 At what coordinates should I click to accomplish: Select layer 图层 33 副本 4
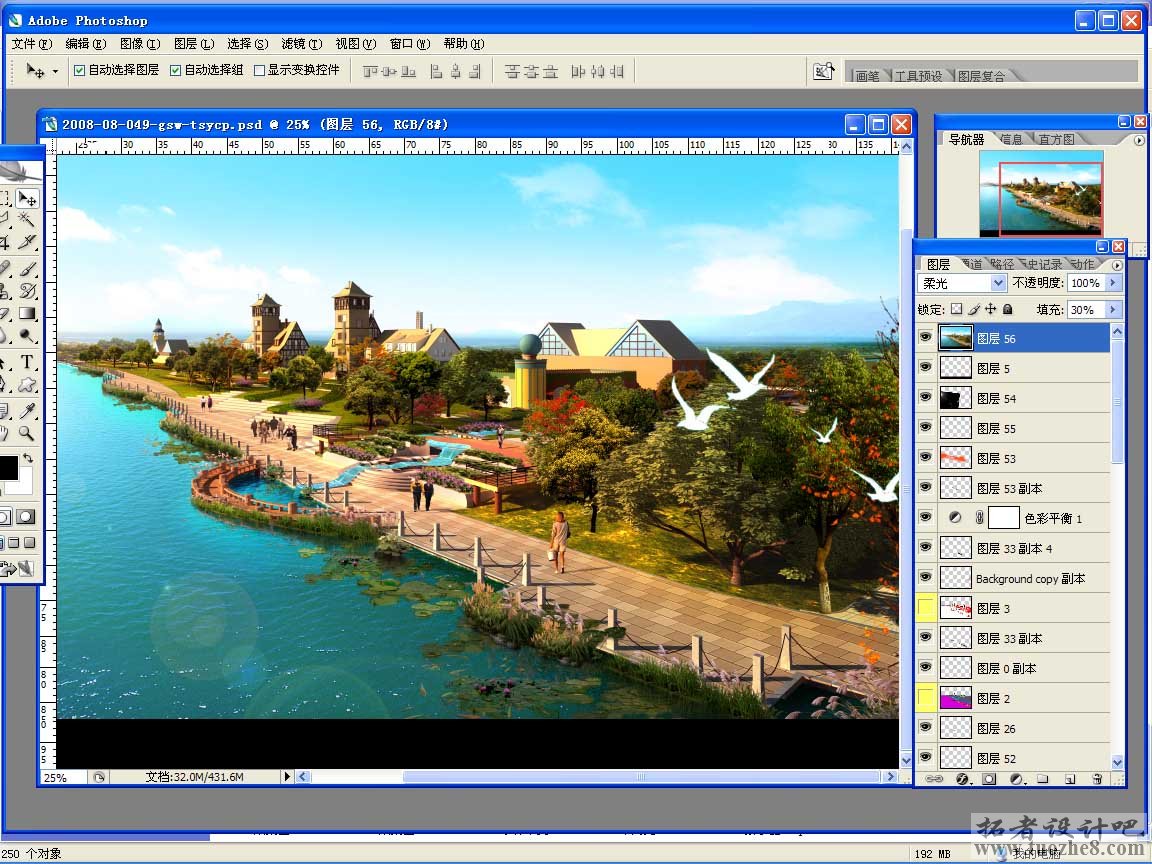click(x=1014, y=548)
